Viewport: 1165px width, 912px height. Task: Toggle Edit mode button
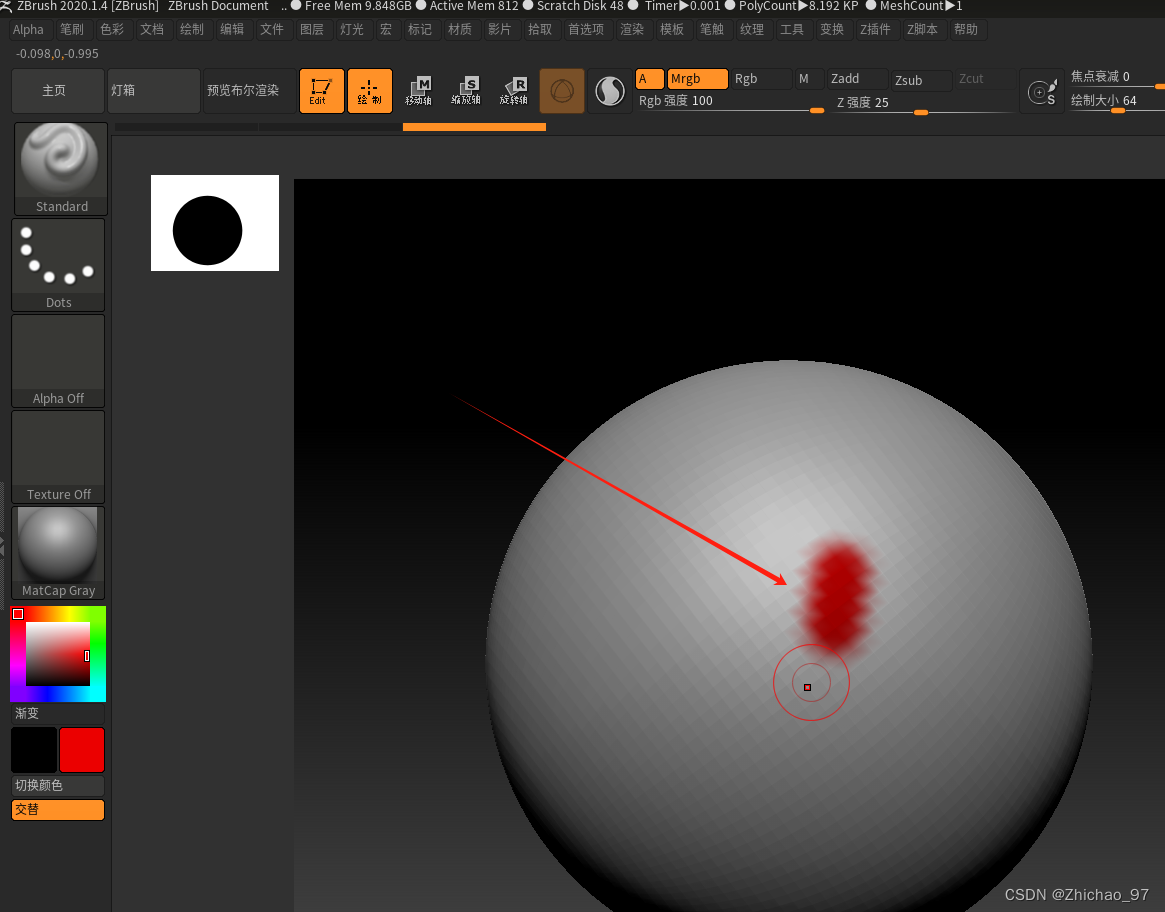click(322, 91)
